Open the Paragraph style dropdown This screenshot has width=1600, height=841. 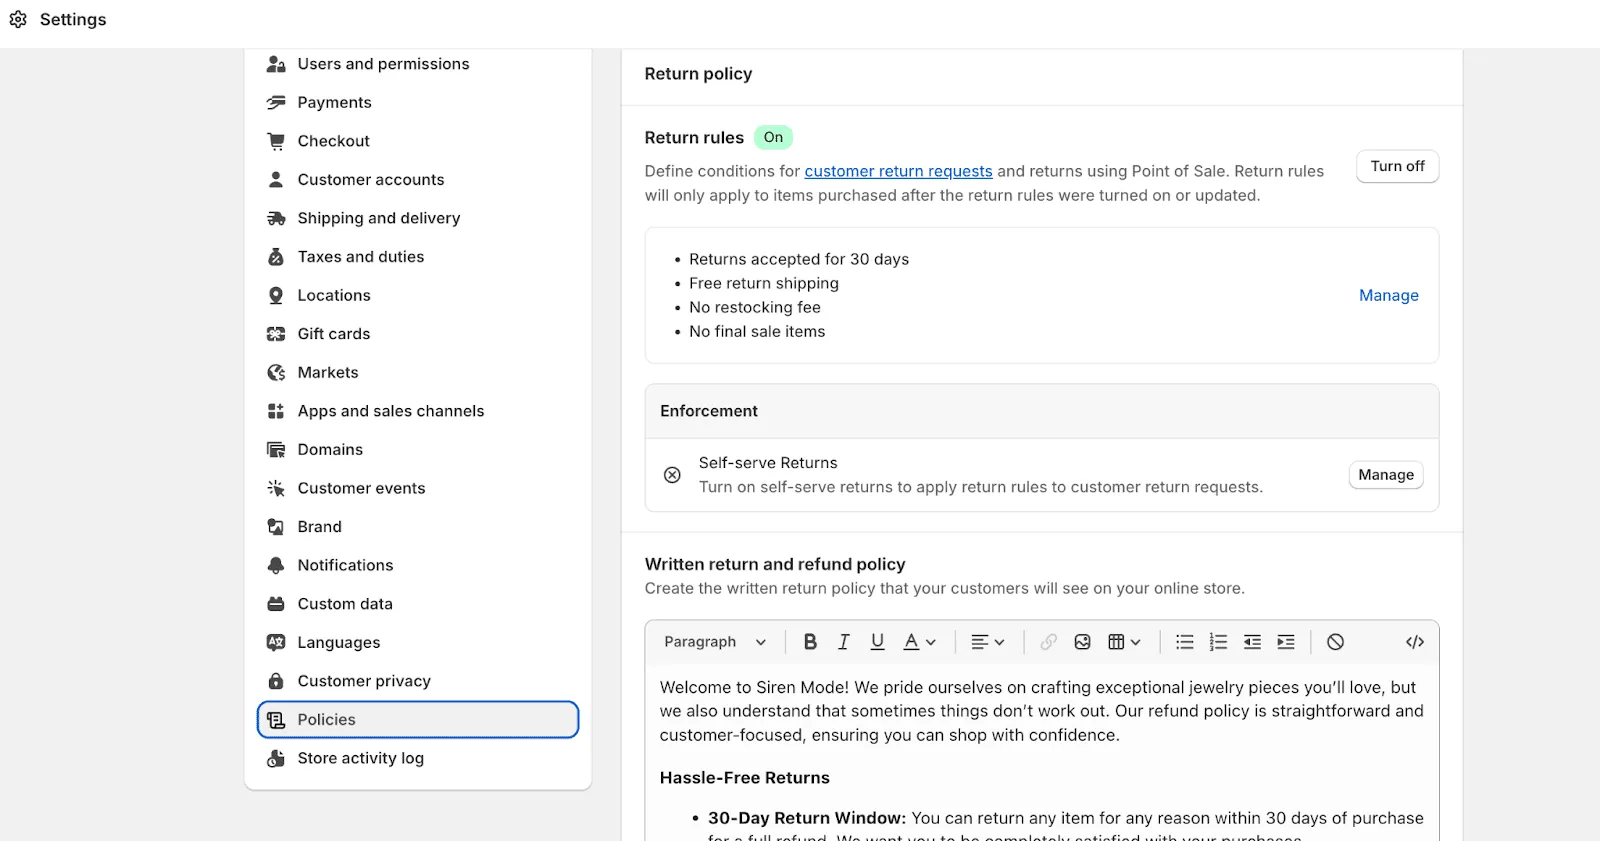point(715,642)
